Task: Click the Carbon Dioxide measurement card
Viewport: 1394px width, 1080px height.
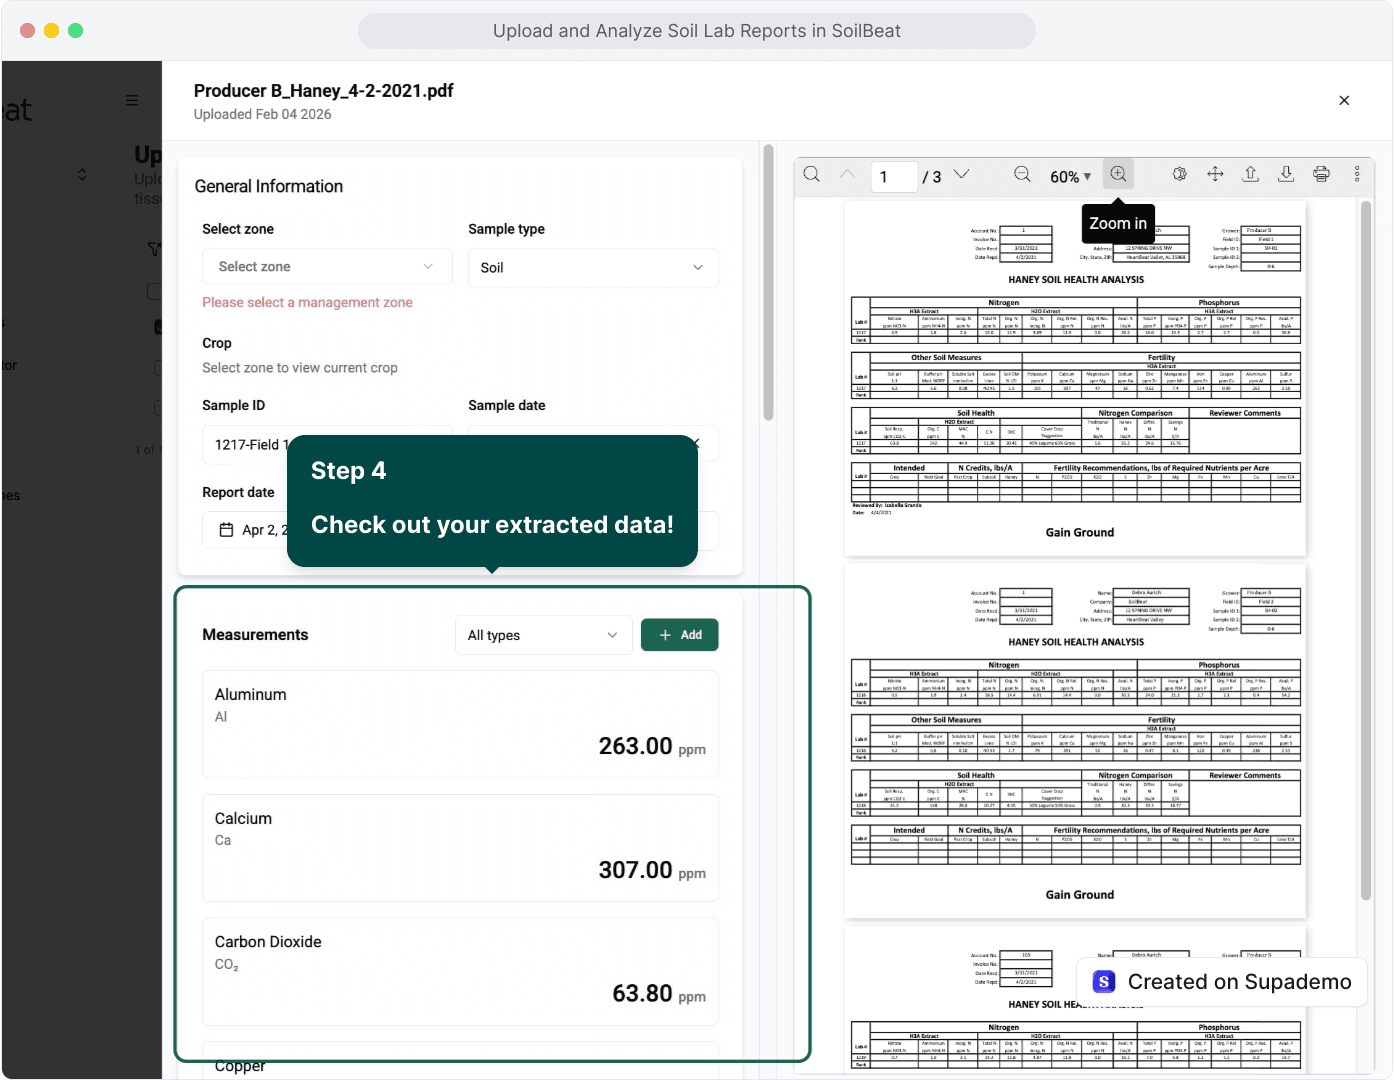Action: 460,971
